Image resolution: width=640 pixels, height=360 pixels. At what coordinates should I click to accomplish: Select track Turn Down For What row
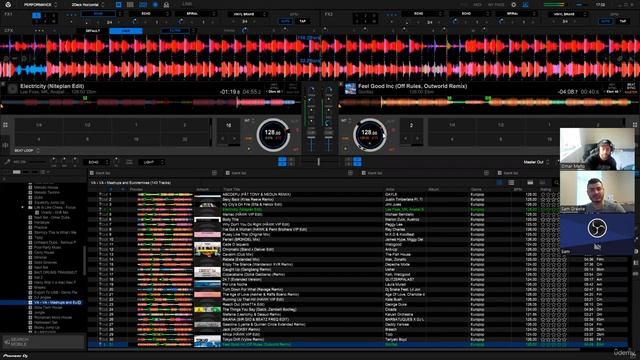tap(358, 289)
